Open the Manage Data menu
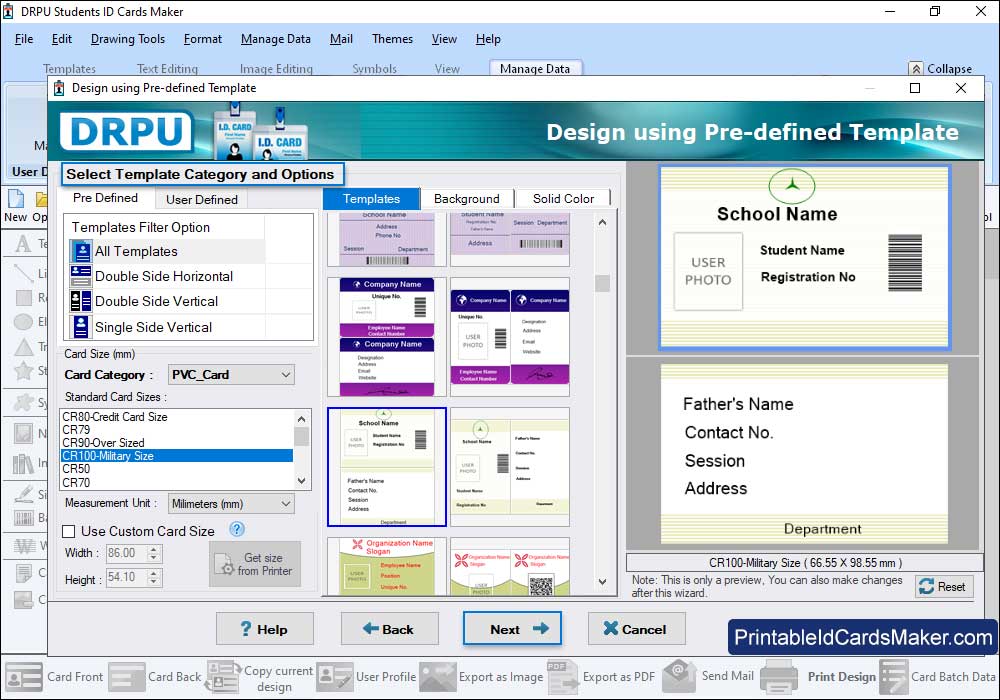Screen dimensions: 1000x700 coord(276,39)
